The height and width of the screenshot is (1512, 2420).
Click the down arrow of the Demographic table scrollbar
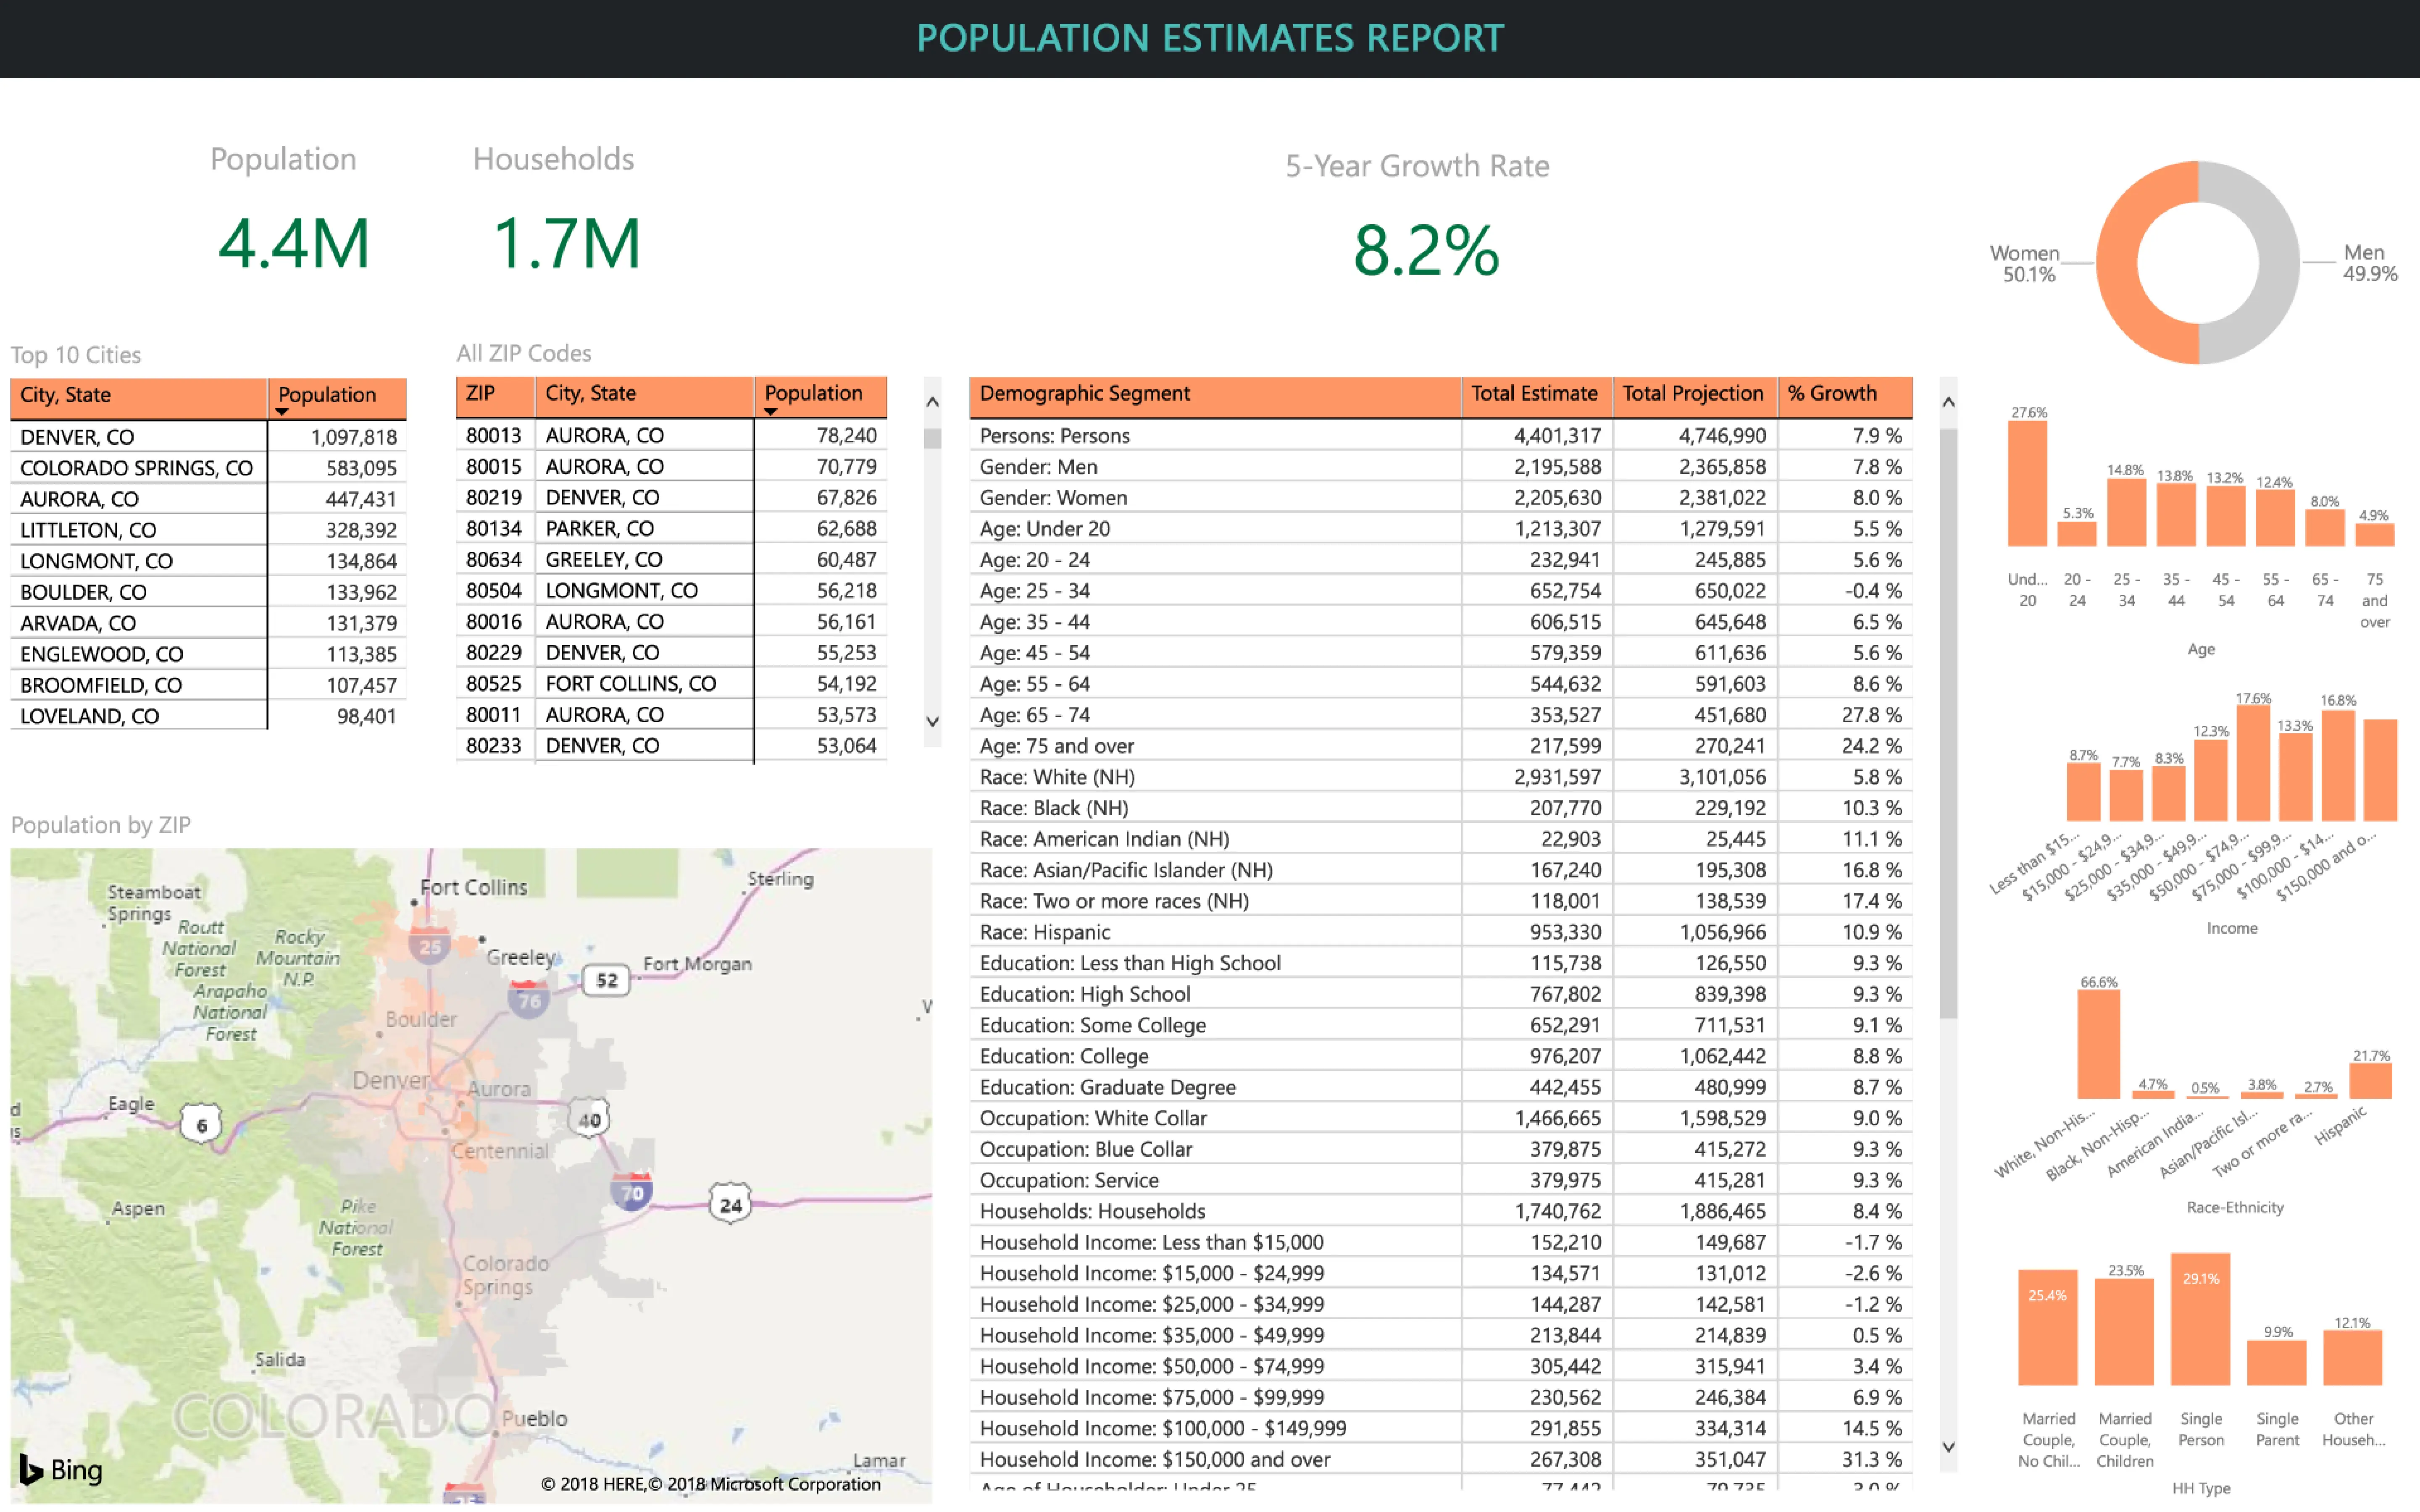click(1948, 1446)
